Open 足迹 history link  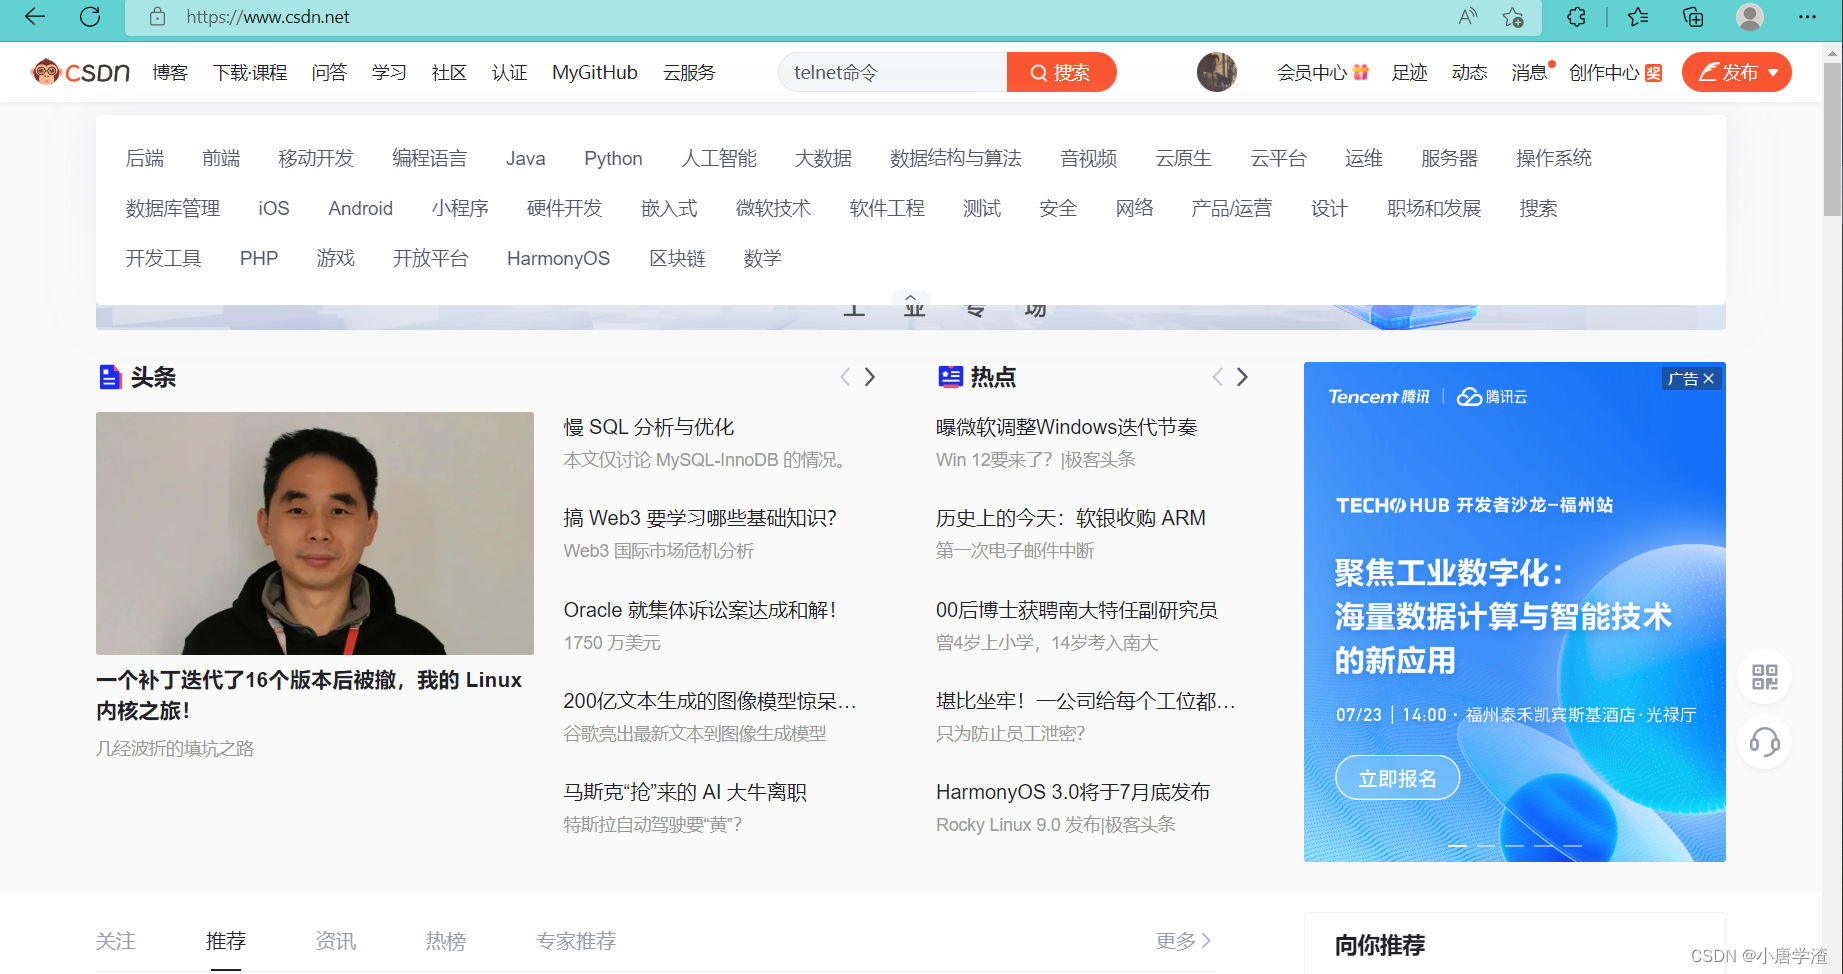pos(1410,72)
